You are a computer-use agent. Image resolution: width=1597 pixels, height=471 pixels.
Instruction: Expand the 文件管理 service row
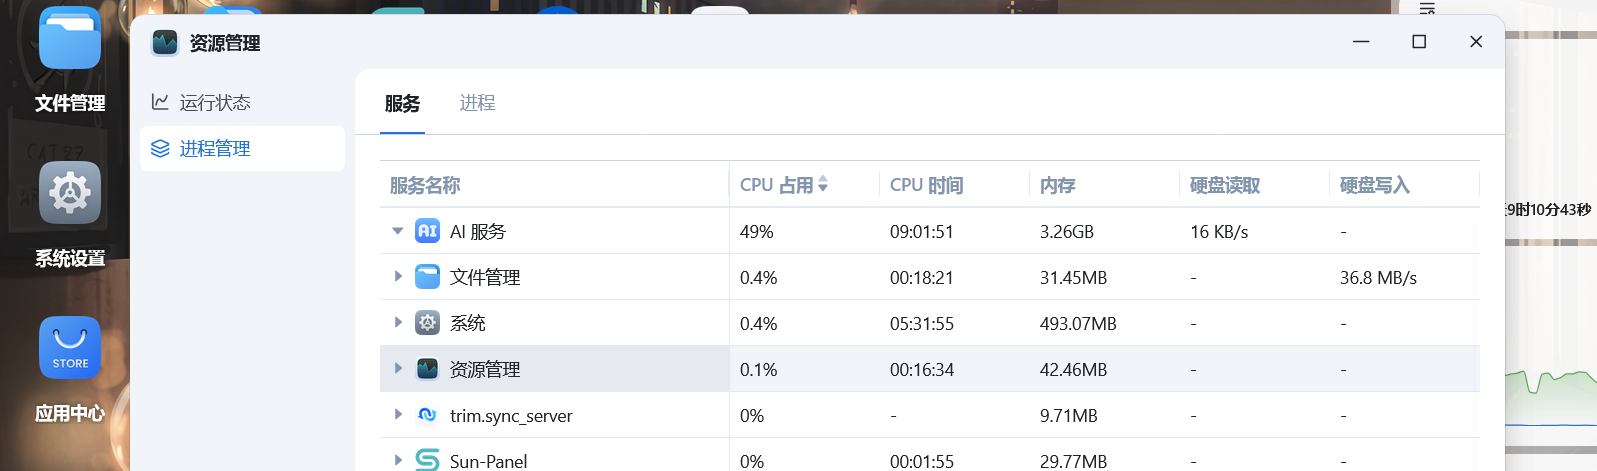tap(398, 277)
